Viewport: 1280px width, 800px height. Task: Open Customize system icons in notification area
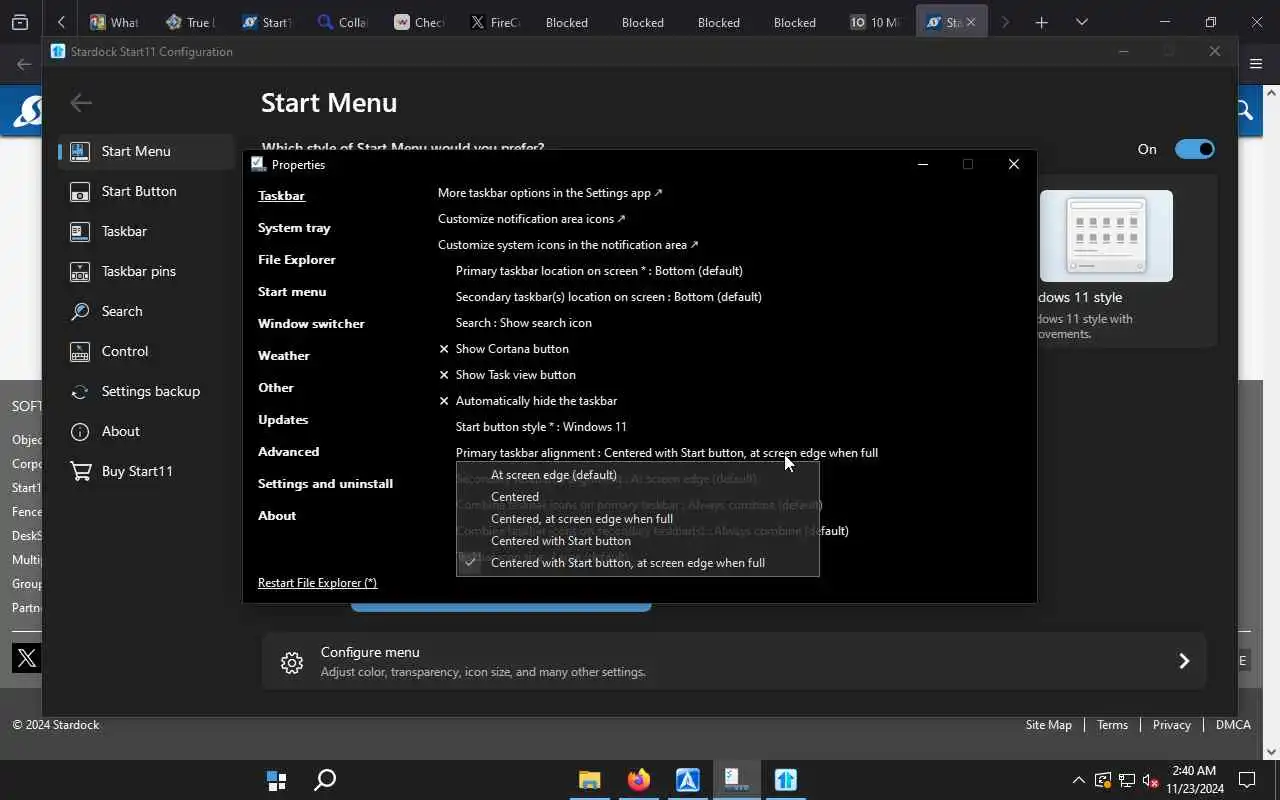click(568, 245)
